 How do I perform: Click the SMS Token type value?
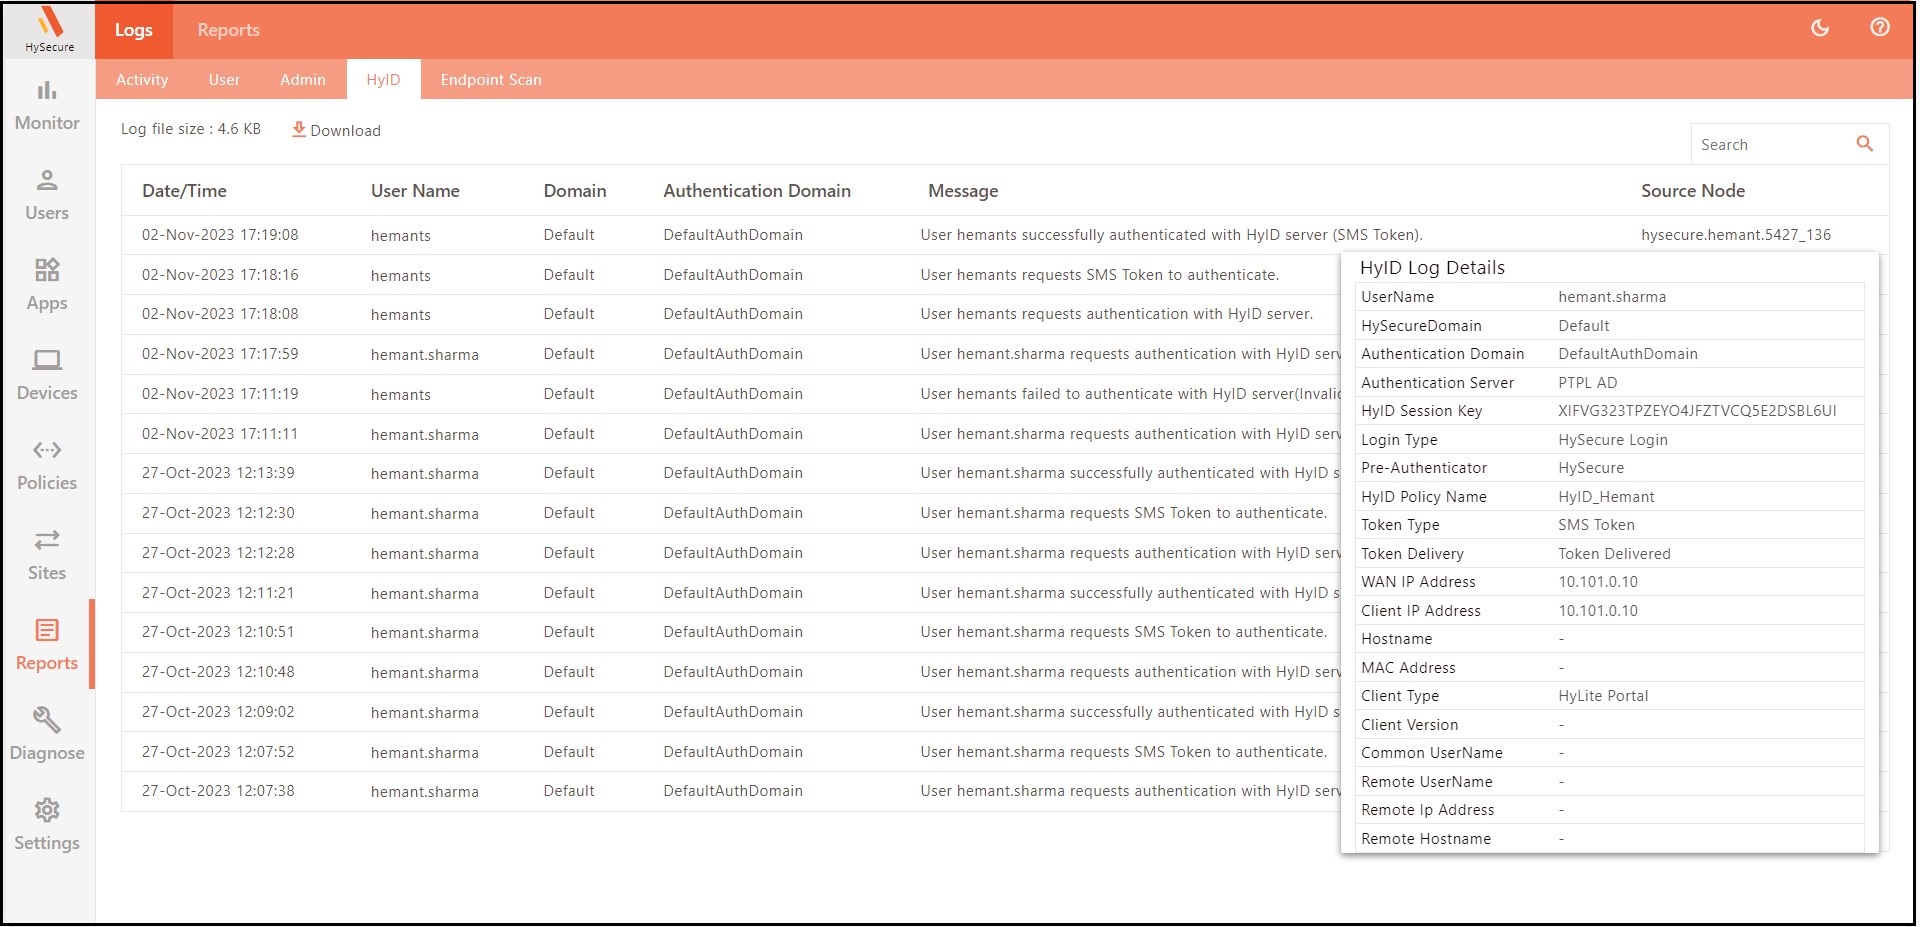point(1596,525)
